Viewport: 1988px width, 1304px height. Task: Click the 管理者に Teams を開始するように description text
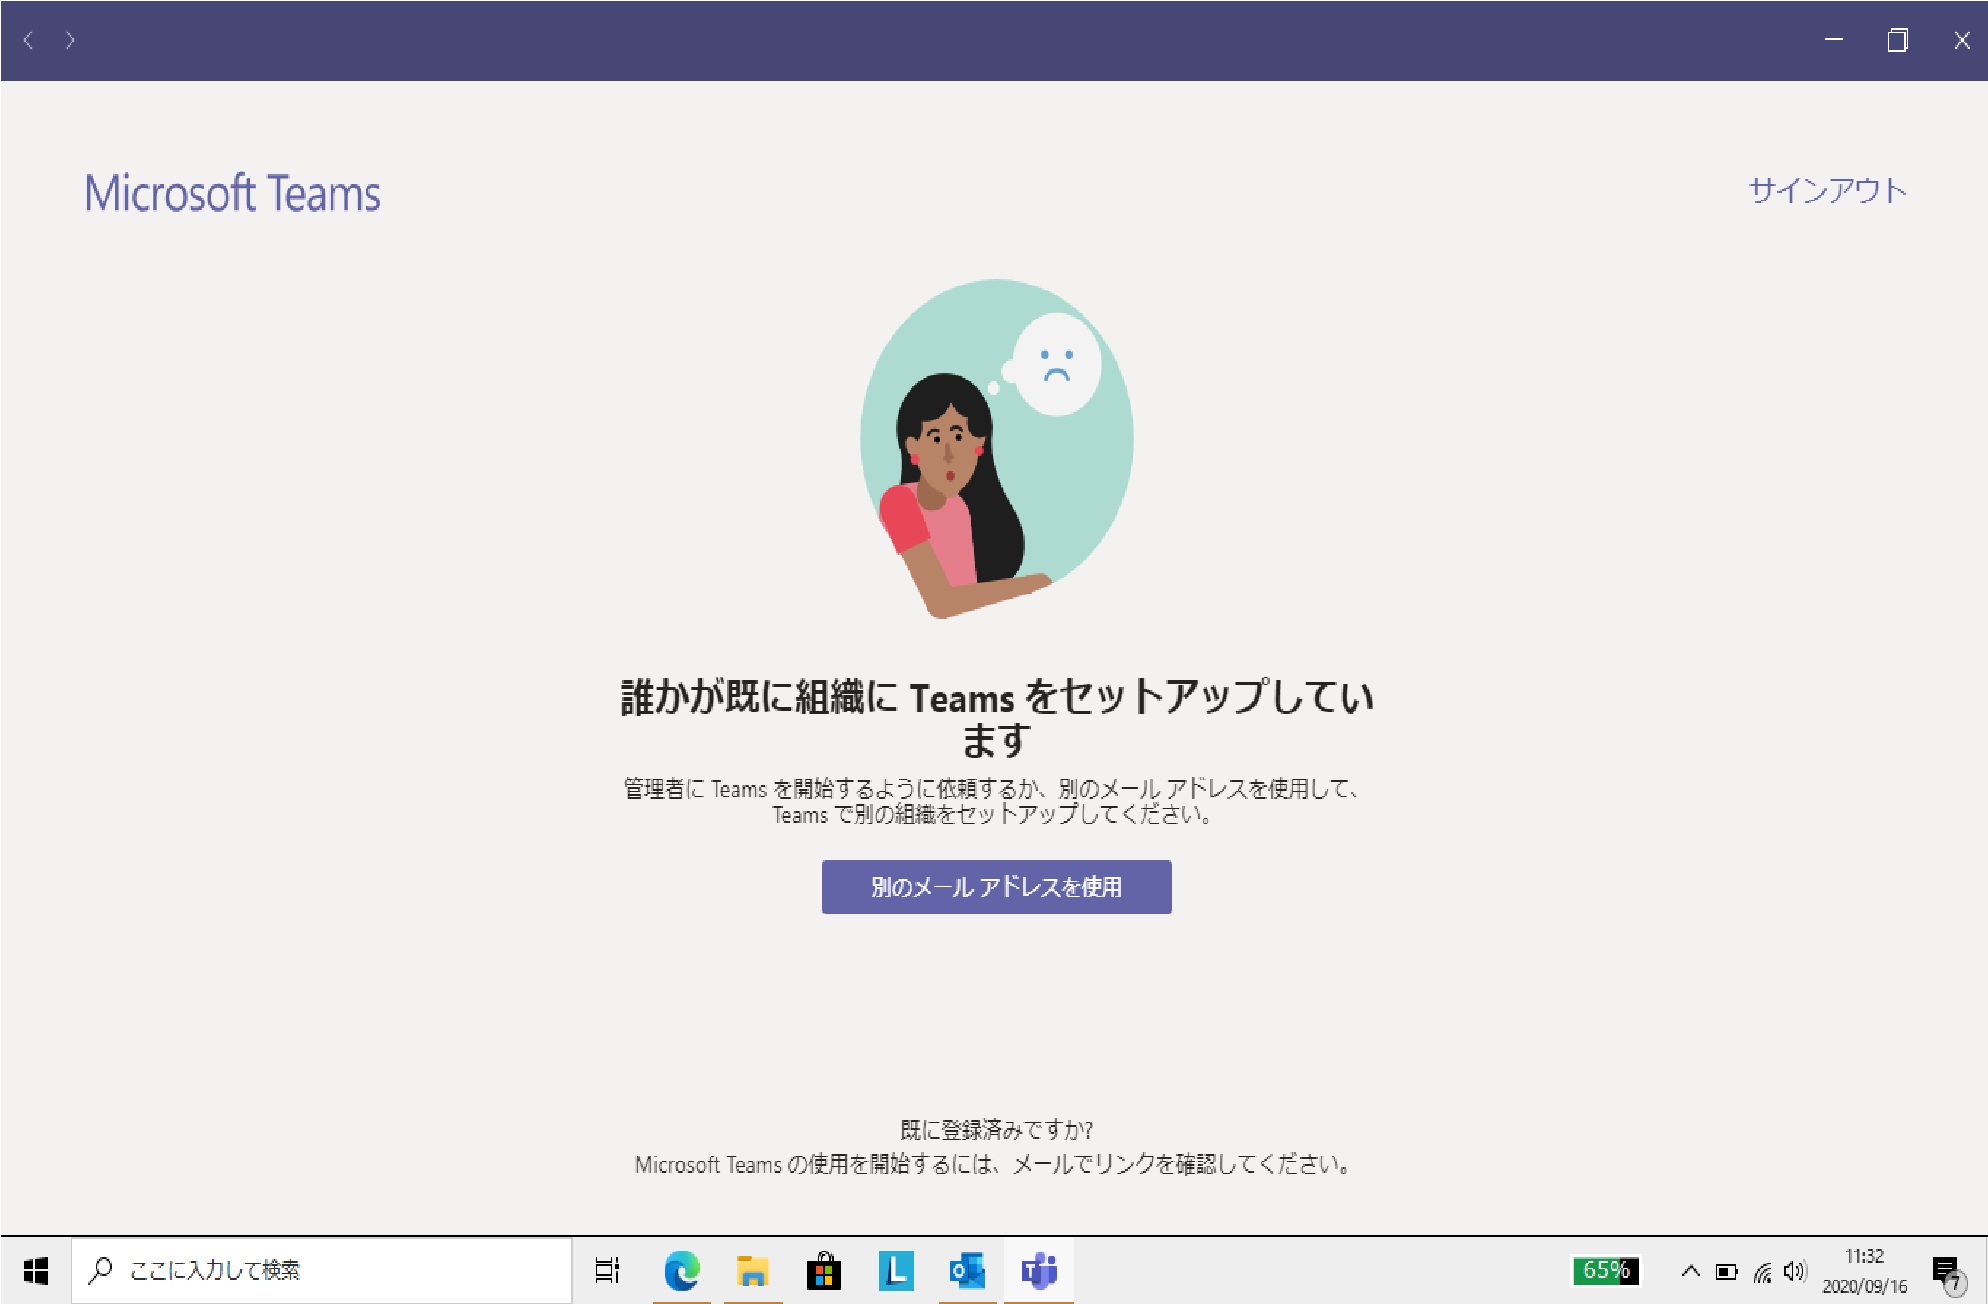point(992,801)
